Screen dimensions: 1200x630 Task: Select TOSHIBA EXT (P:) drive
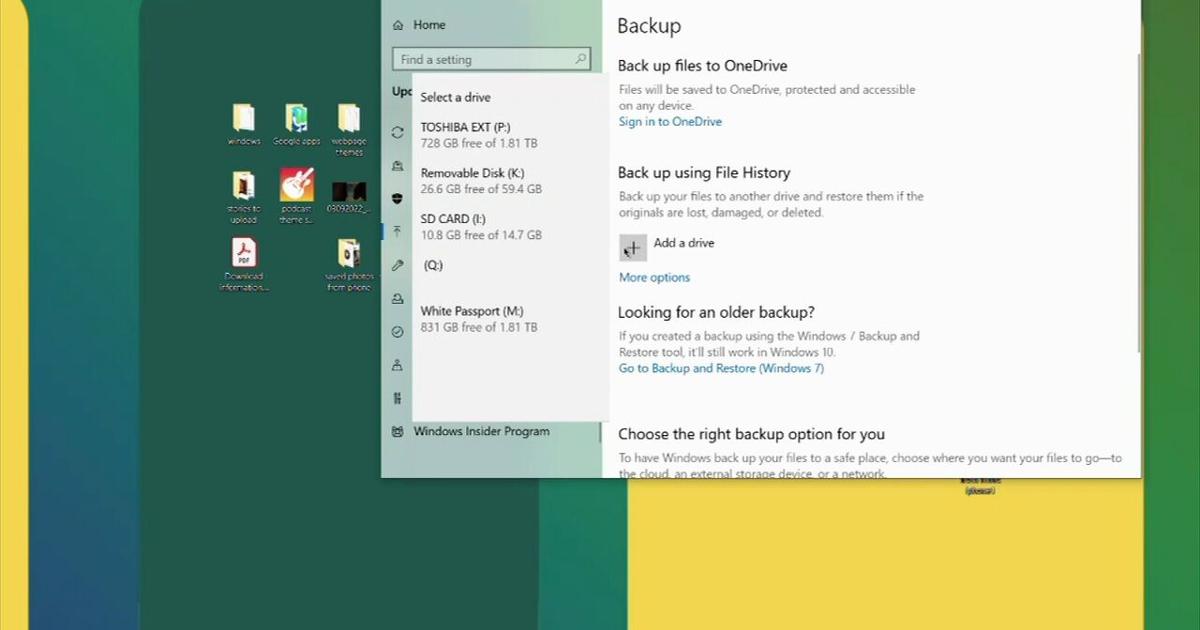pyautogui.click(x=510, y=135)
